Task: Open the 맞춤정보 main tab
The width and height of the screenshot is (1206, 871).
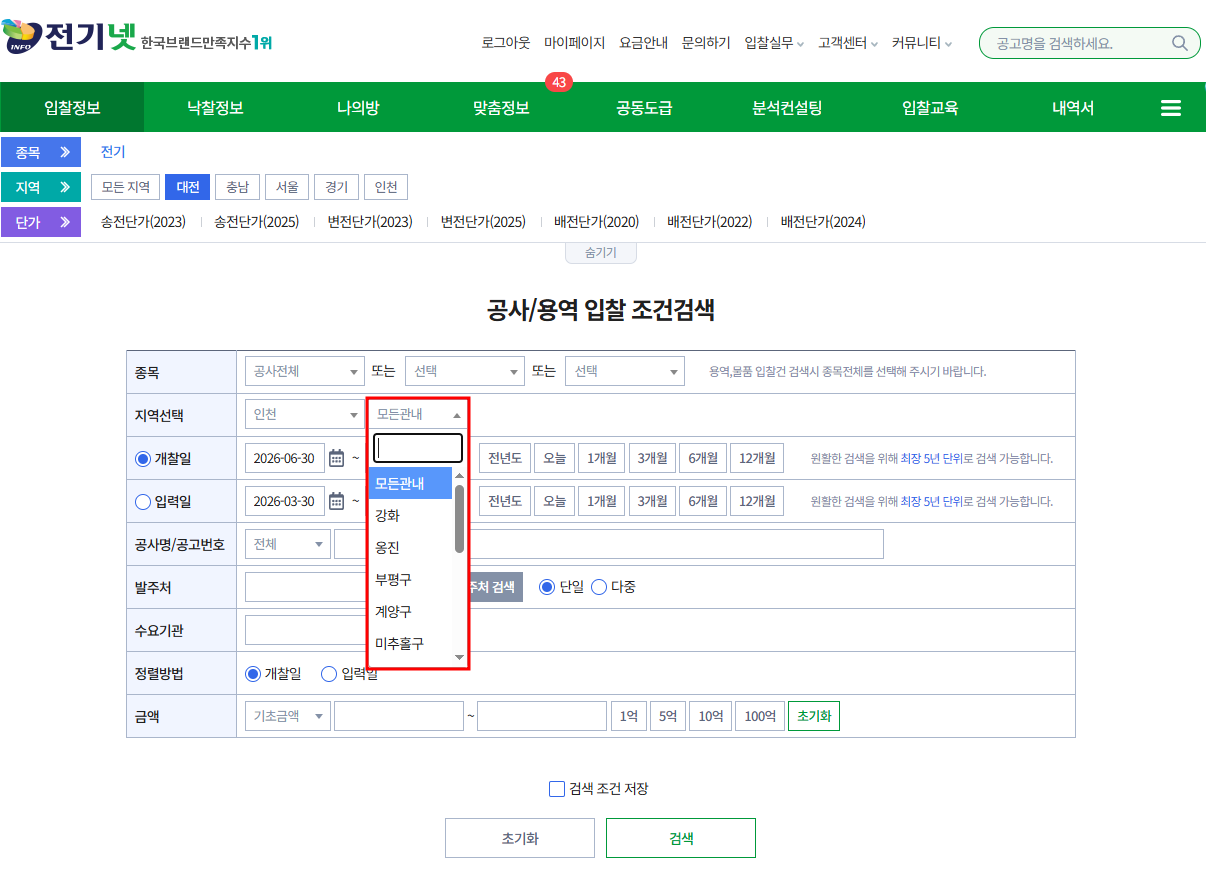Action: pos(501,108)
